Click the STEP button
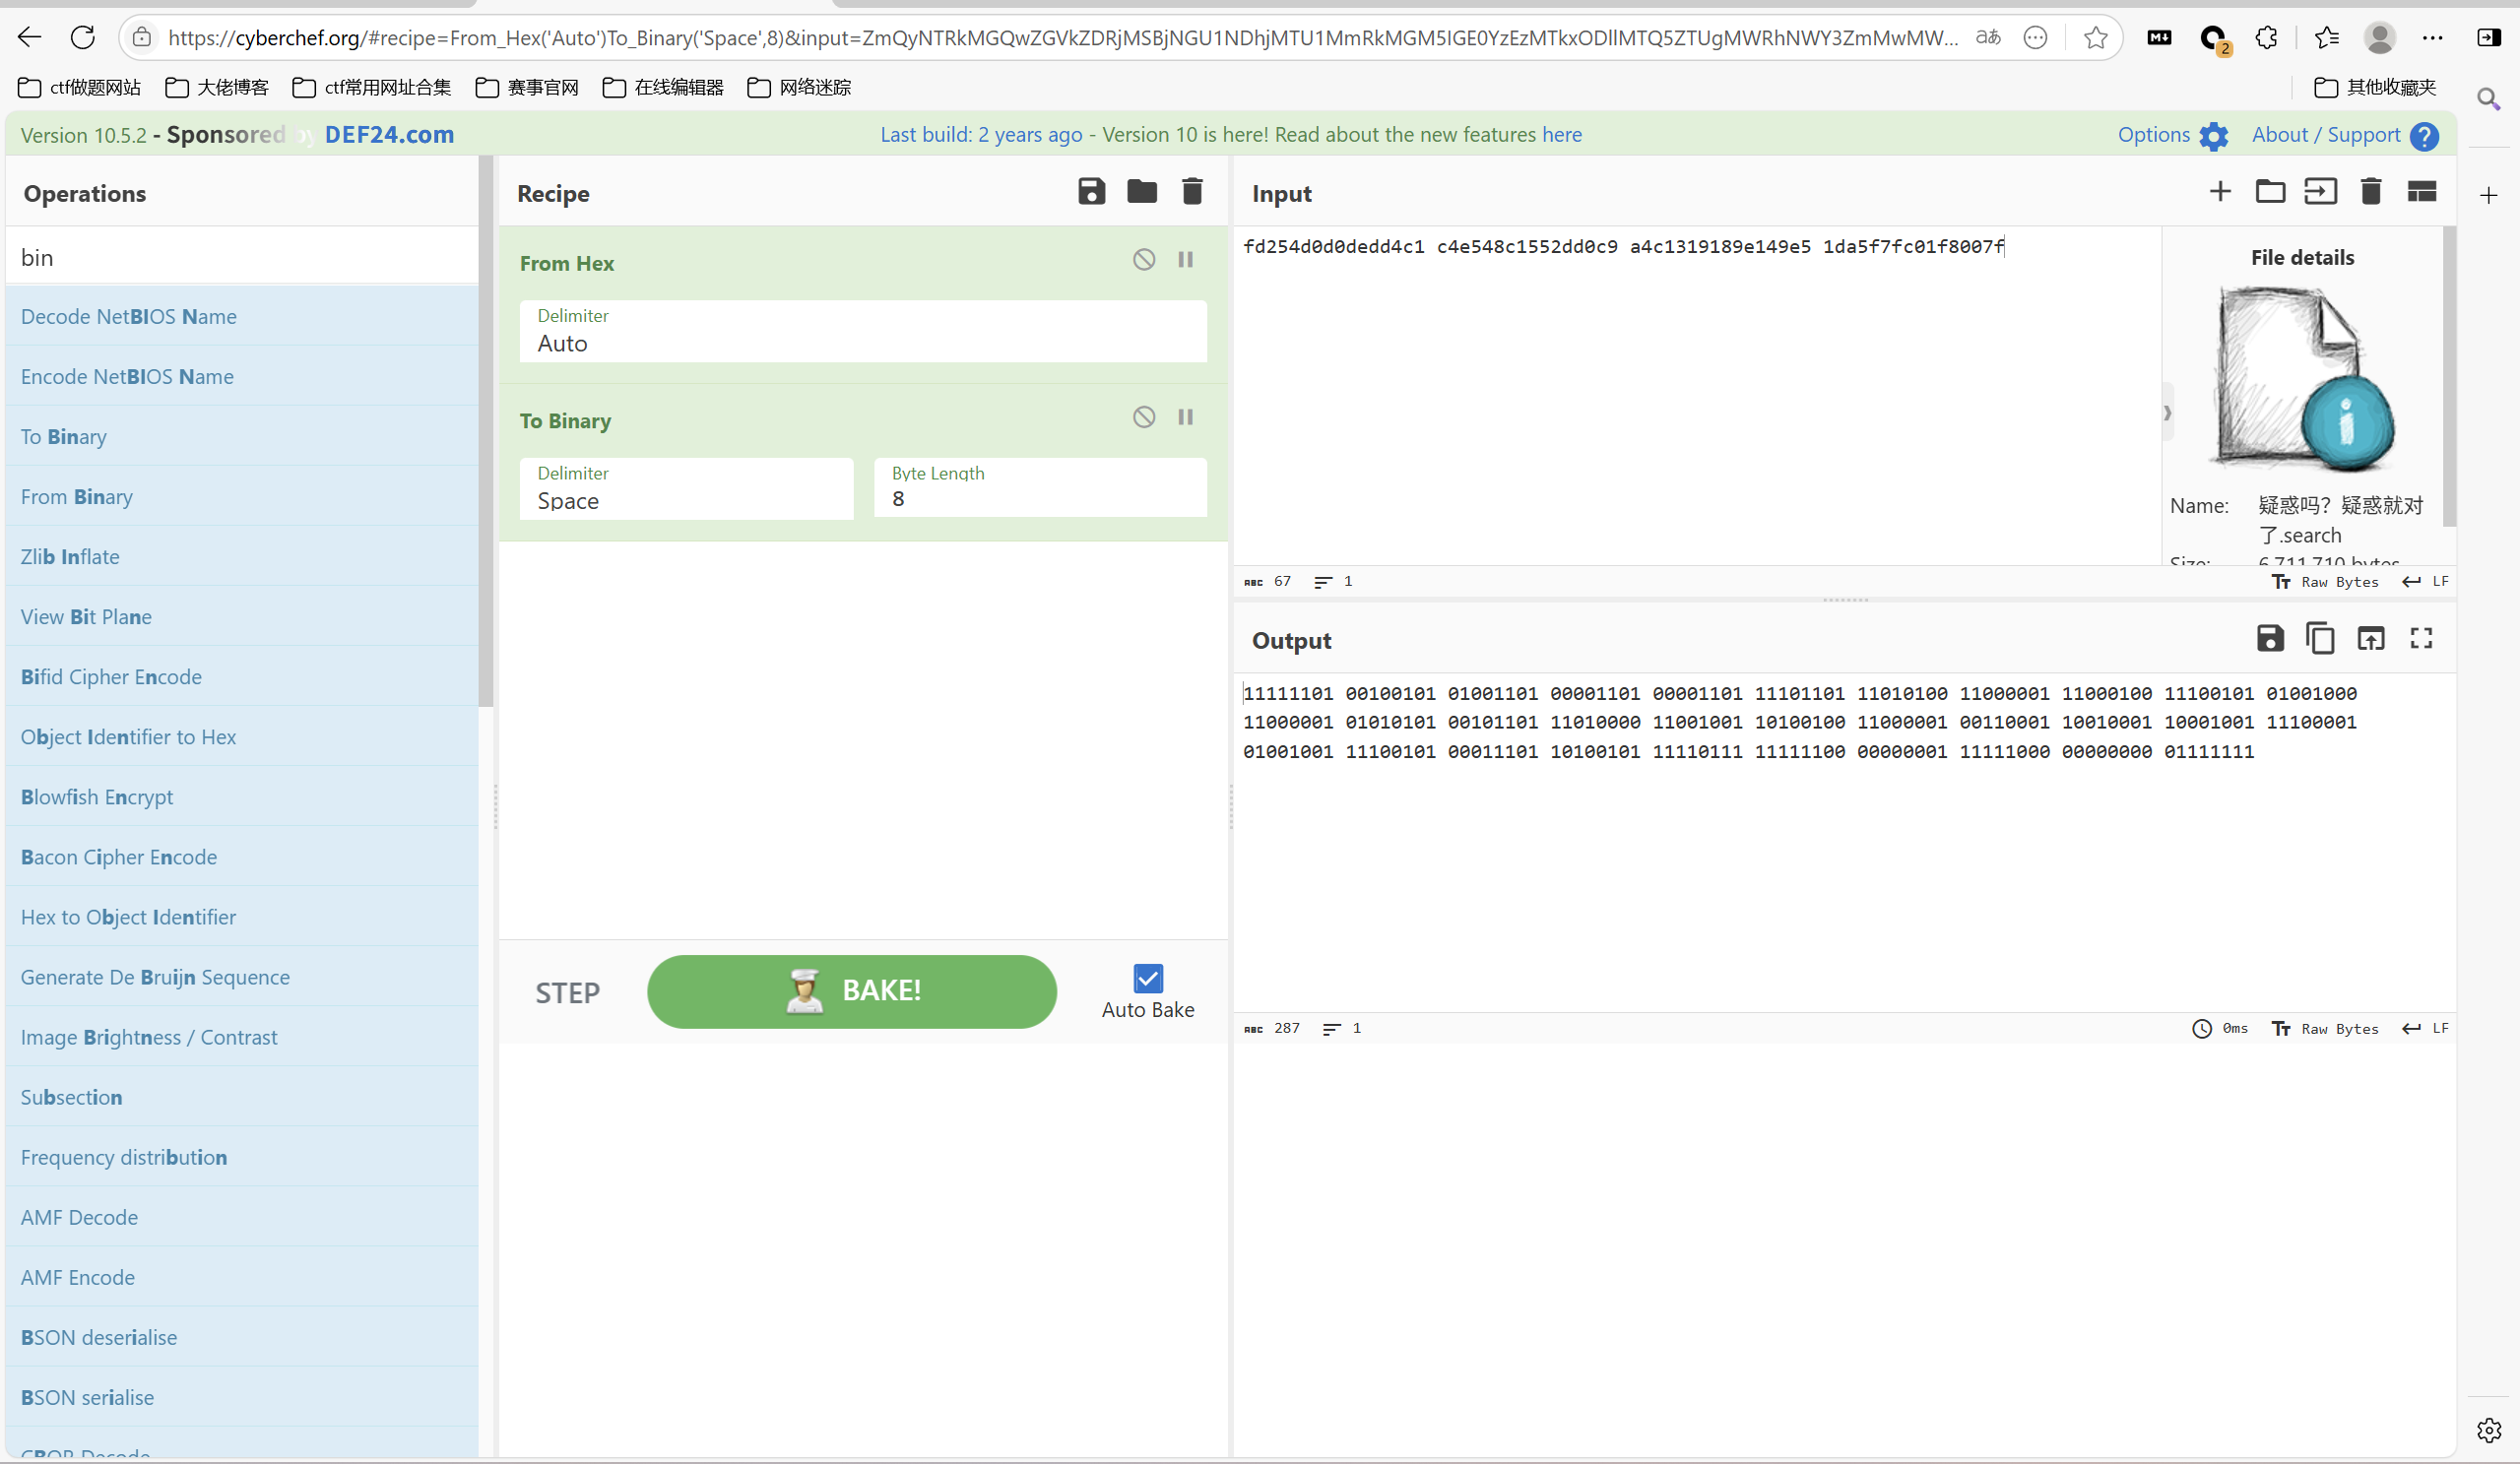Image resolution: width=2520 pixels, height=1464 pixels. [x=567, y=993]
